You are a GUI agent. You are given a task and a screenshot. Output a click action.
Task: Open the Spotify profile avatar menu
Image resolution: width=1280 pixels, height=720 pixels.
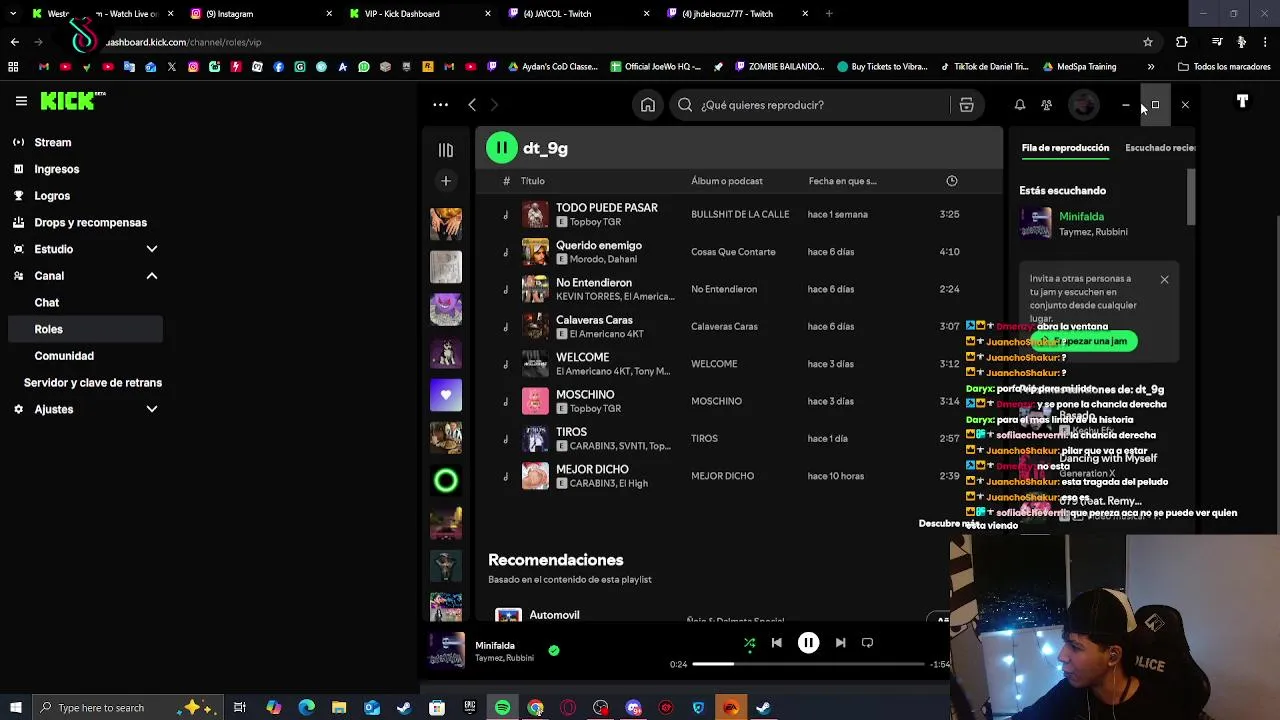pos(1084,105)
